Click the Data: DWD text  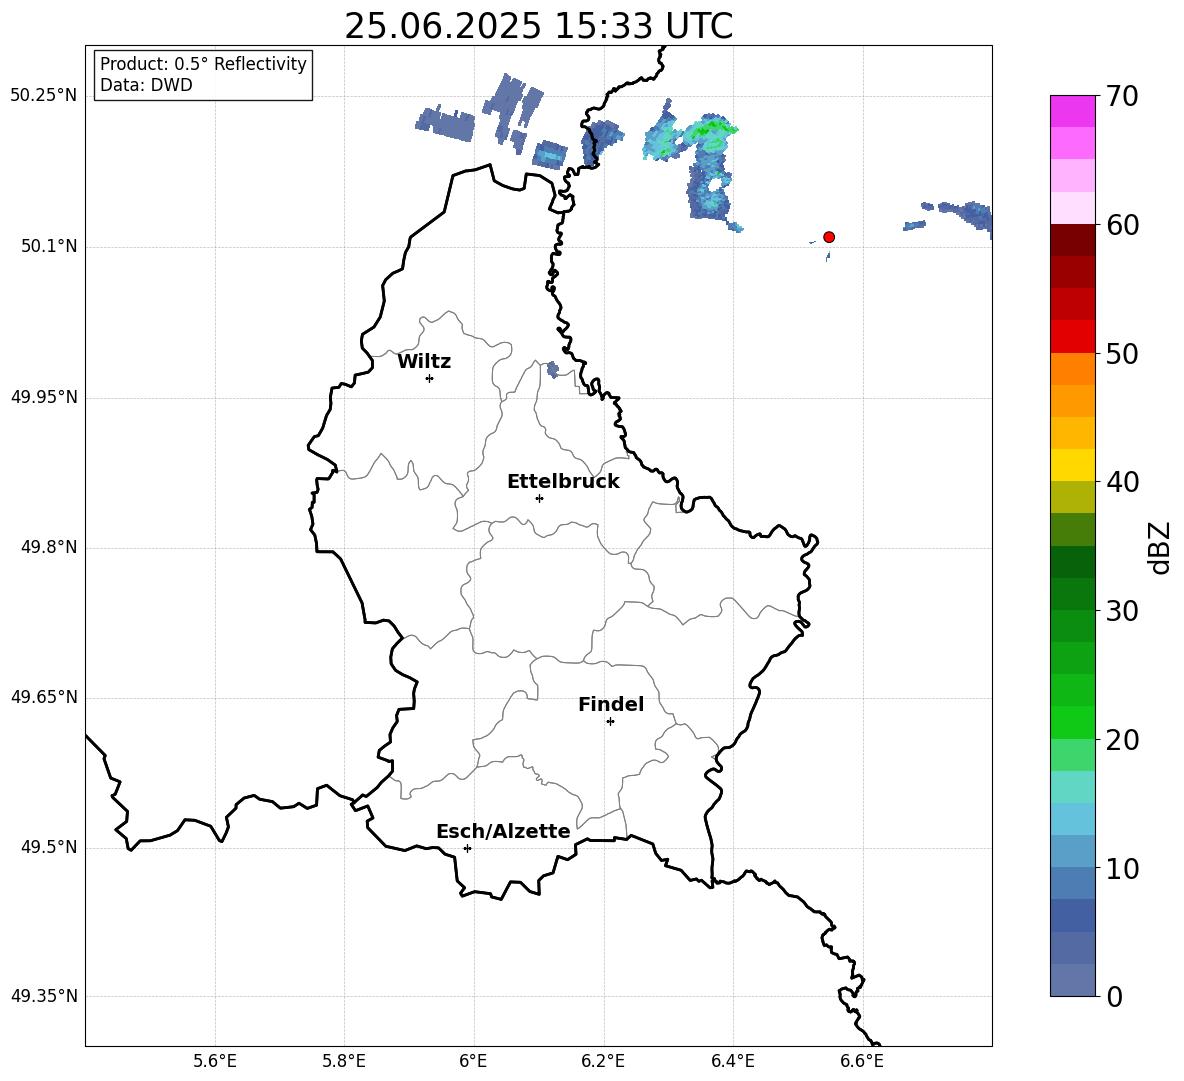(146, 85)
